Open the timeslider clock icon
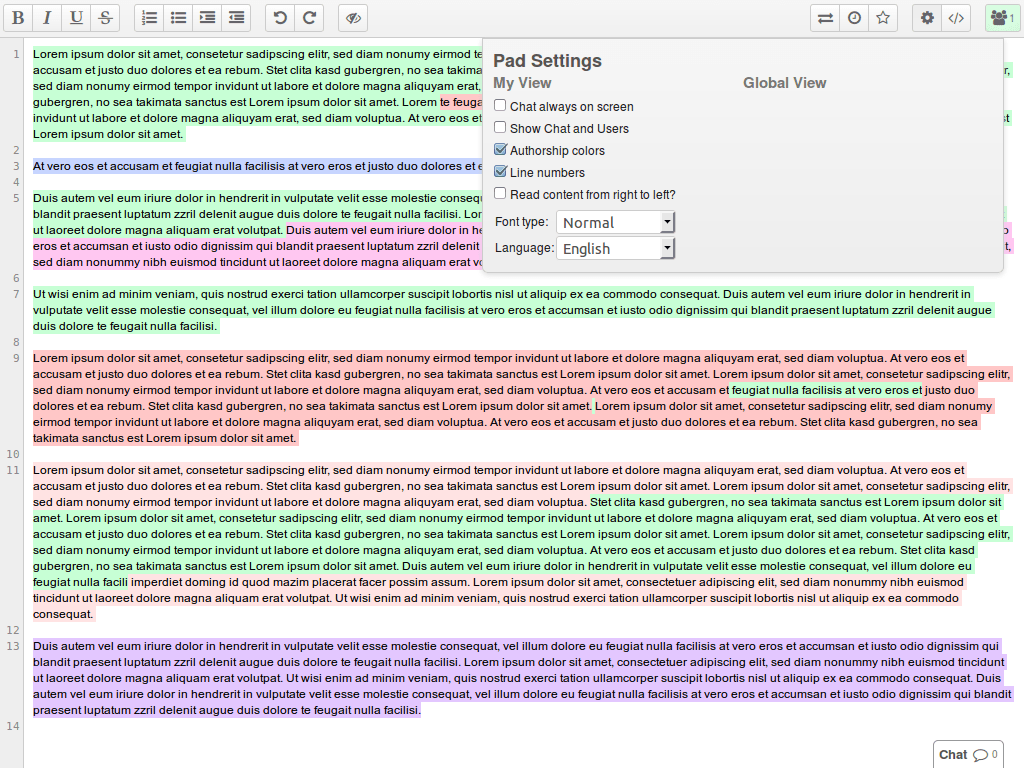1024x768 pixels. [x=854, y=18]
